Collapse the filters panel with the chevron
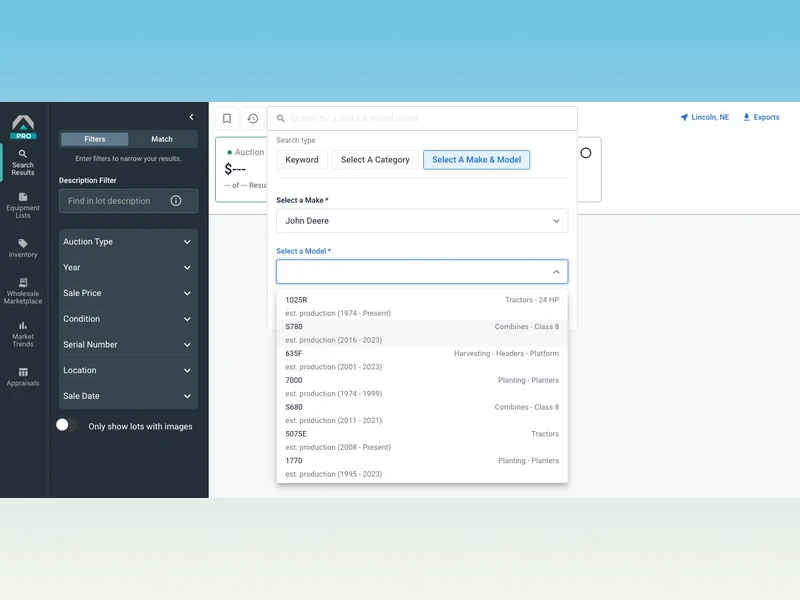 coord(191,117)
